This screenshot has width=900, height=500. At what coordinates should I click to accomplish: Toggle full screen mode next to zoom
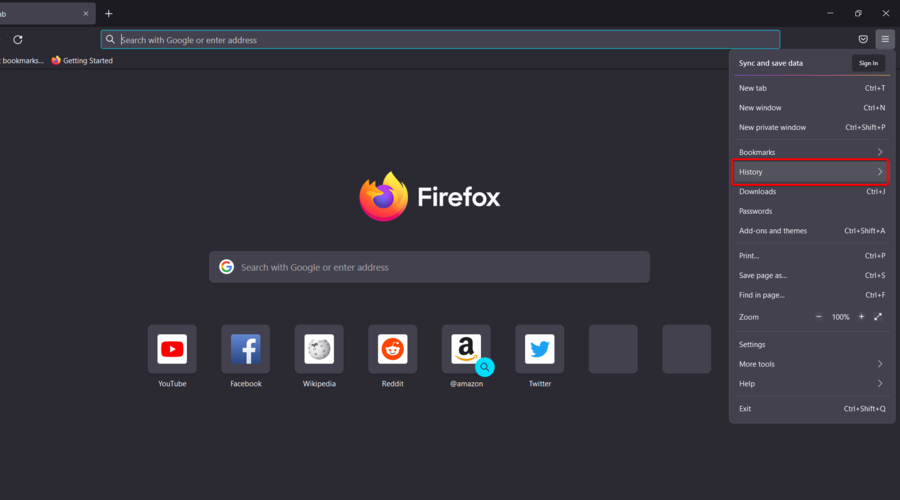[x=878, y=317]
